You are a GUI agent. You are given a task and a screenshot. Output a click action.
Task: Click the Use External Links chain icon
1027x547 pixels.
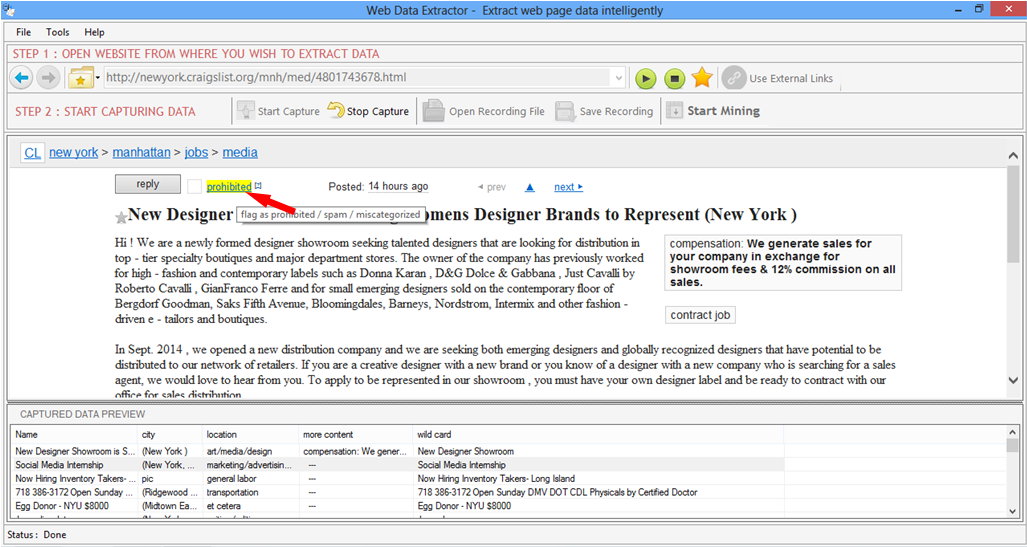tap(734, 78)
